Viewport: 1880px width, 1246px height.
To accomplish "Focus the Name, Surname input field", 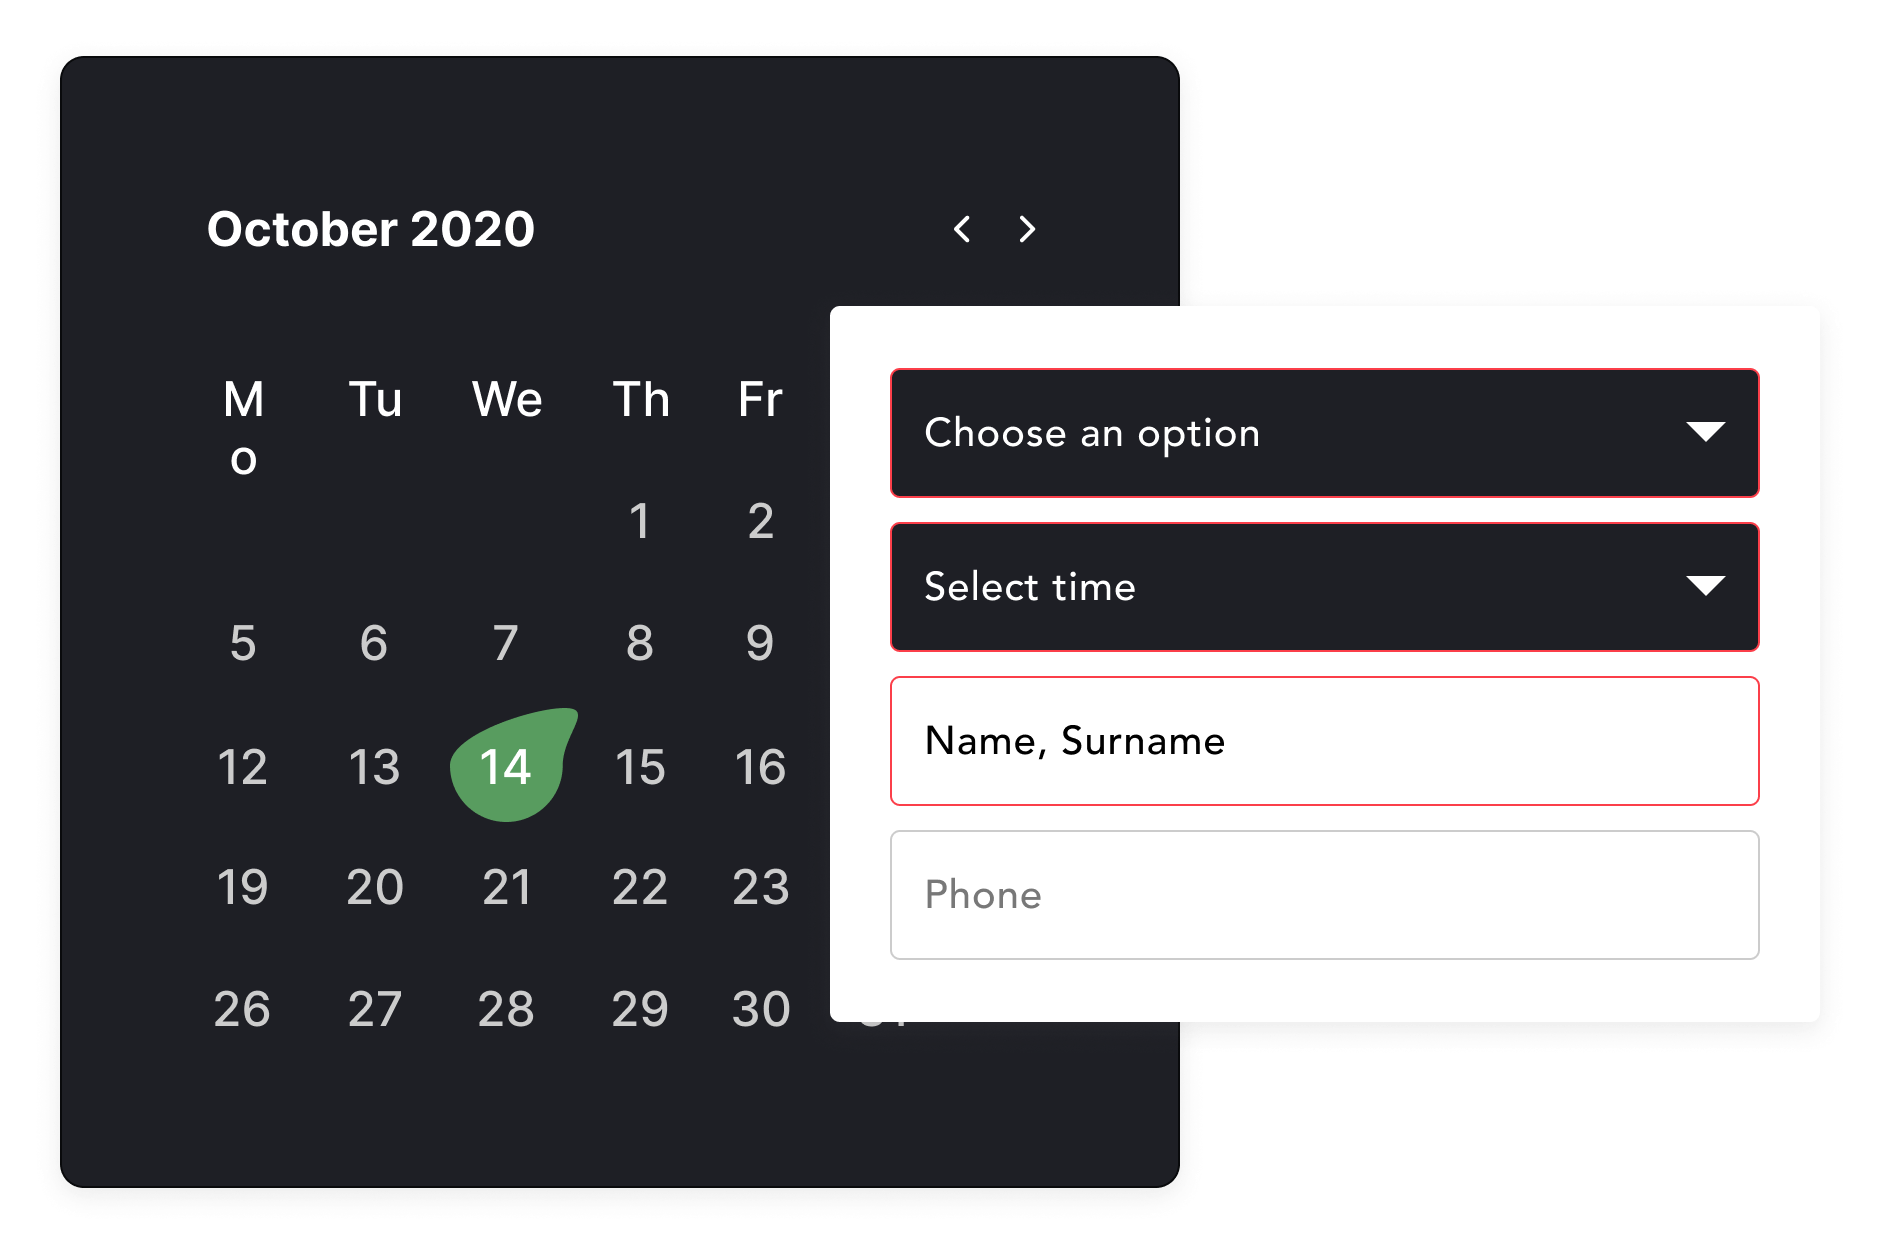I will (1324, 741).
